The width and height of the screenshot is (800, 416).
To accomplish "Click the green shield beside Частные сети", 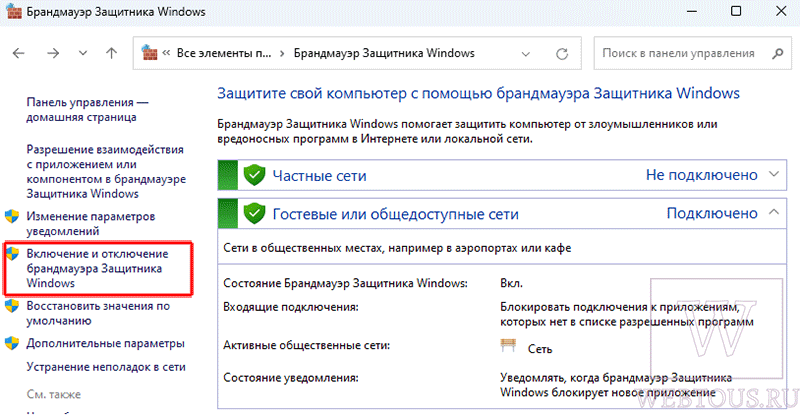I will coord(254,175).
